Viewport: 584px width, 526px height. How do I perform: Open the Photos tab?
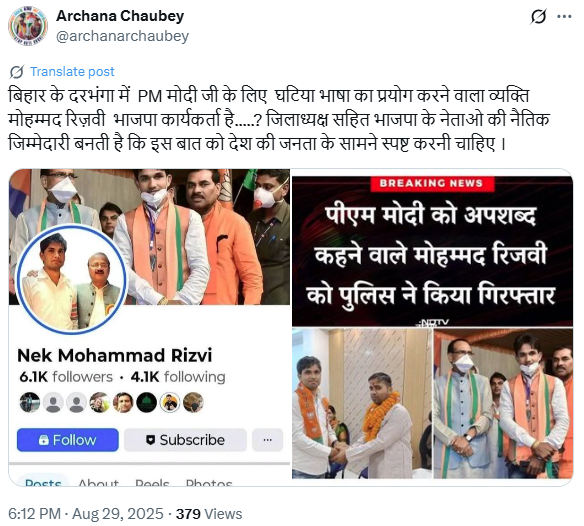click(x=209, y=482)
